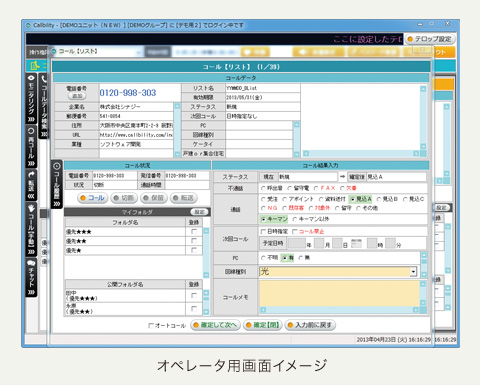The width and height of the screenshot is (480, 385).
Task: Open the モニタリング side tab with eye icon
Action: tap(31, 98)
